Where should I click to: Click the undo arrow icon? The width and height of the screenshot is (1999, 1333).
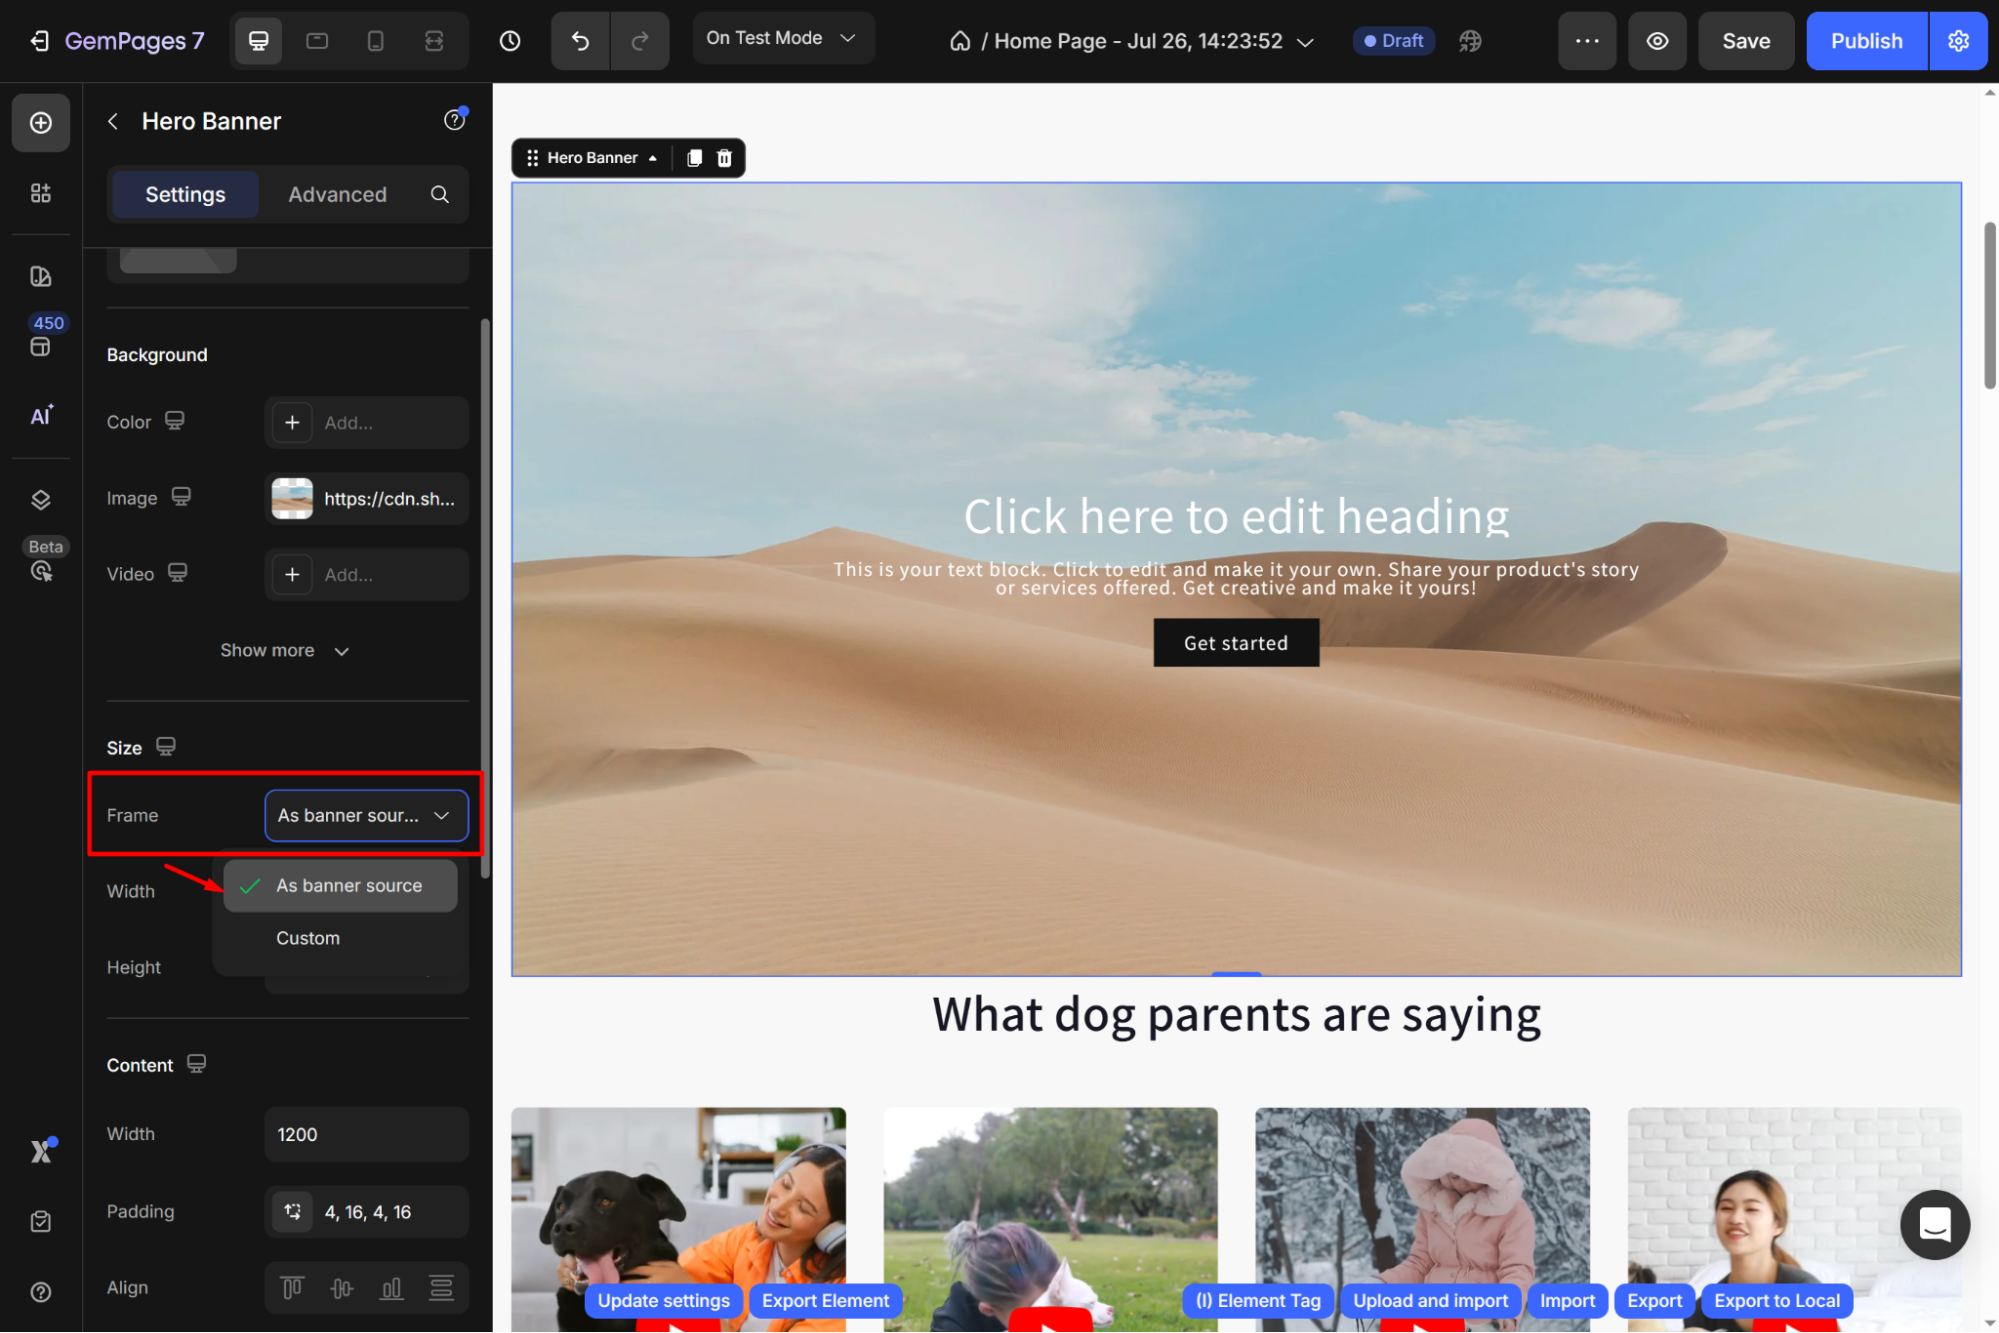[580, 41]
